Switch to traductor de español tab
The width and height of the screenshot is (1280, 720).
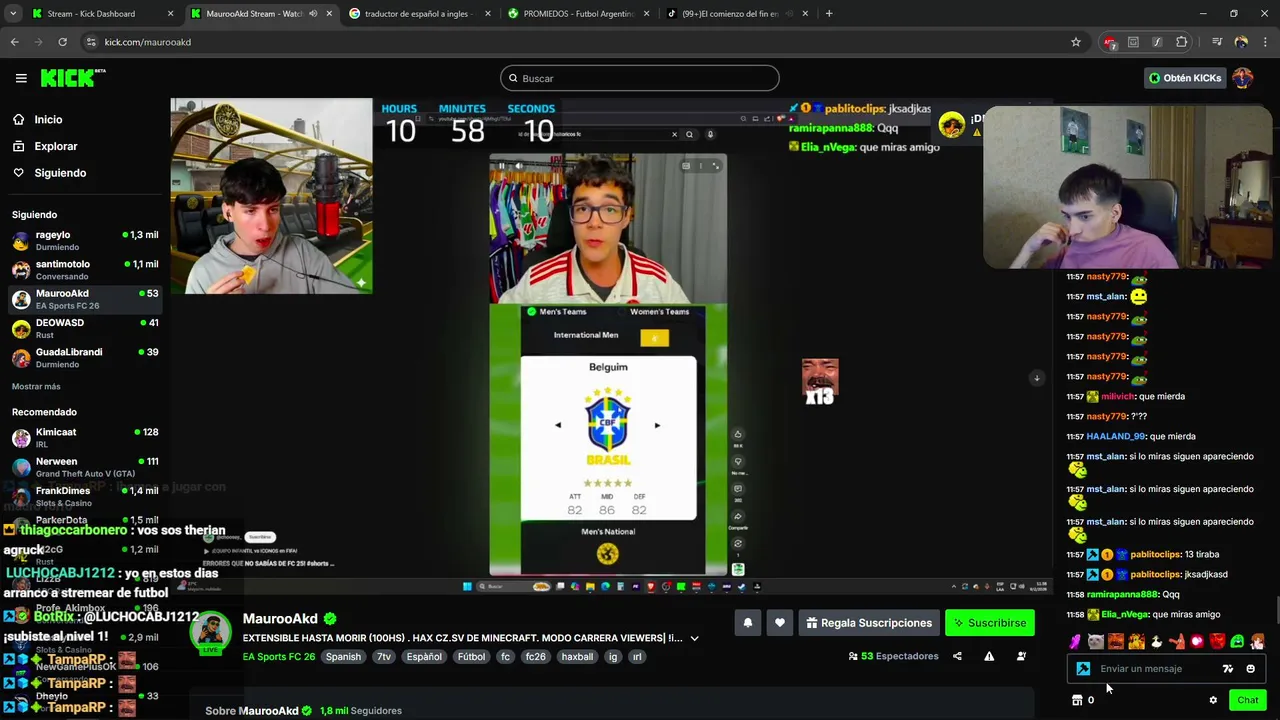click(x=420, y=14)
